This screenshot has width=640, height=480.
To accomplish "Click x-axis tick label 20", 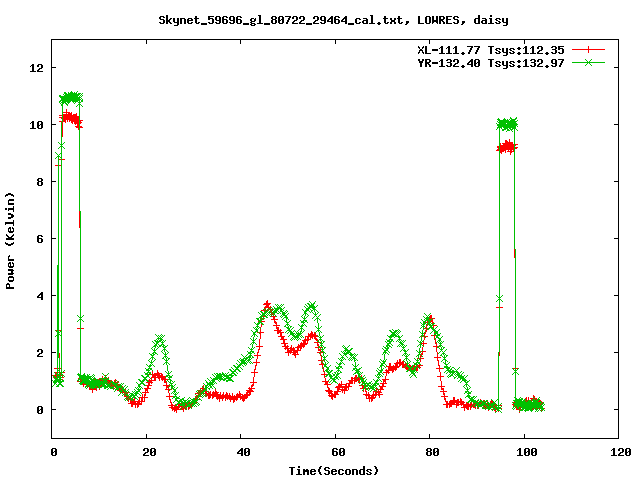I will tap(149, 452).
